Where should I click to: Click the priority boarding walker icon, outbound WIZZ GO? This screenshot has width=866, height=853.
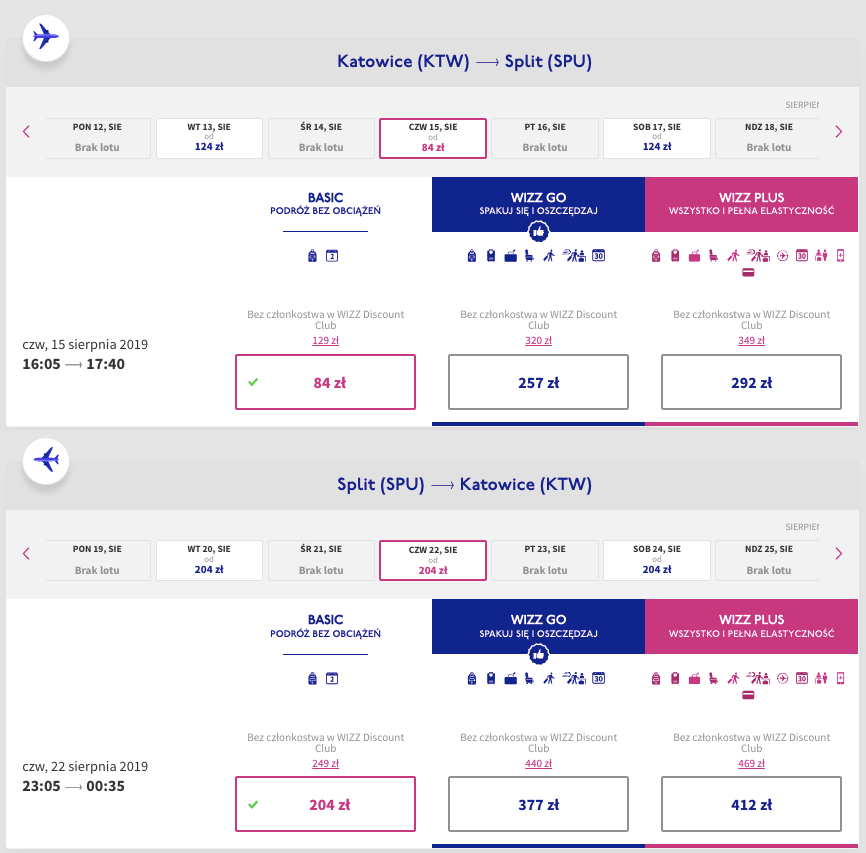point(548,256)
